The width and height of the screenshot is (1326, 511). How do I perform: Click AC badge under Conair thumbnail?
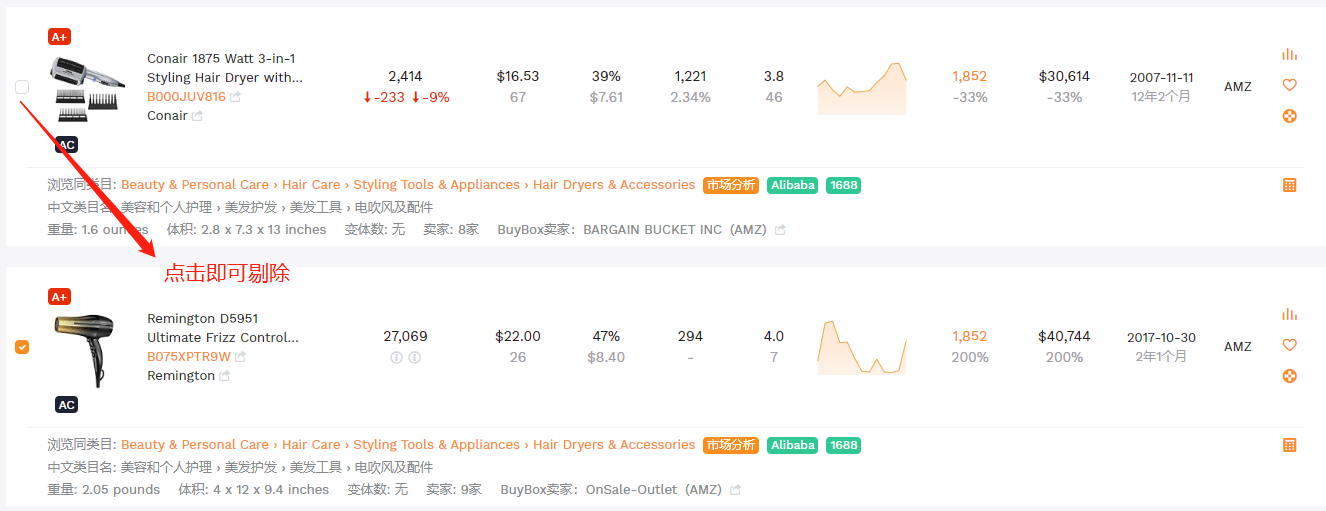pos(66,145)
